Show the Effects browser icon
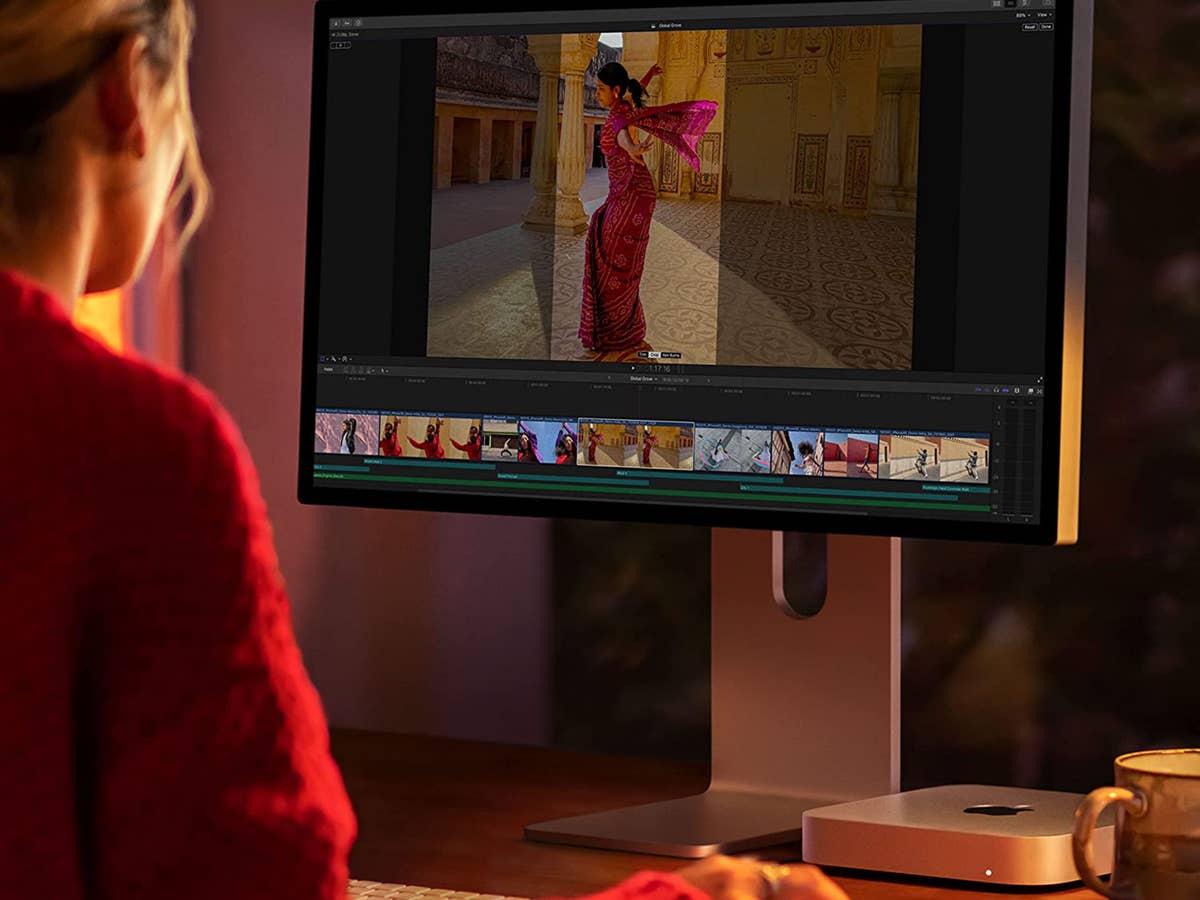Image resolution: width=1200 pixels, height=900 pixels. [1031, 390]
